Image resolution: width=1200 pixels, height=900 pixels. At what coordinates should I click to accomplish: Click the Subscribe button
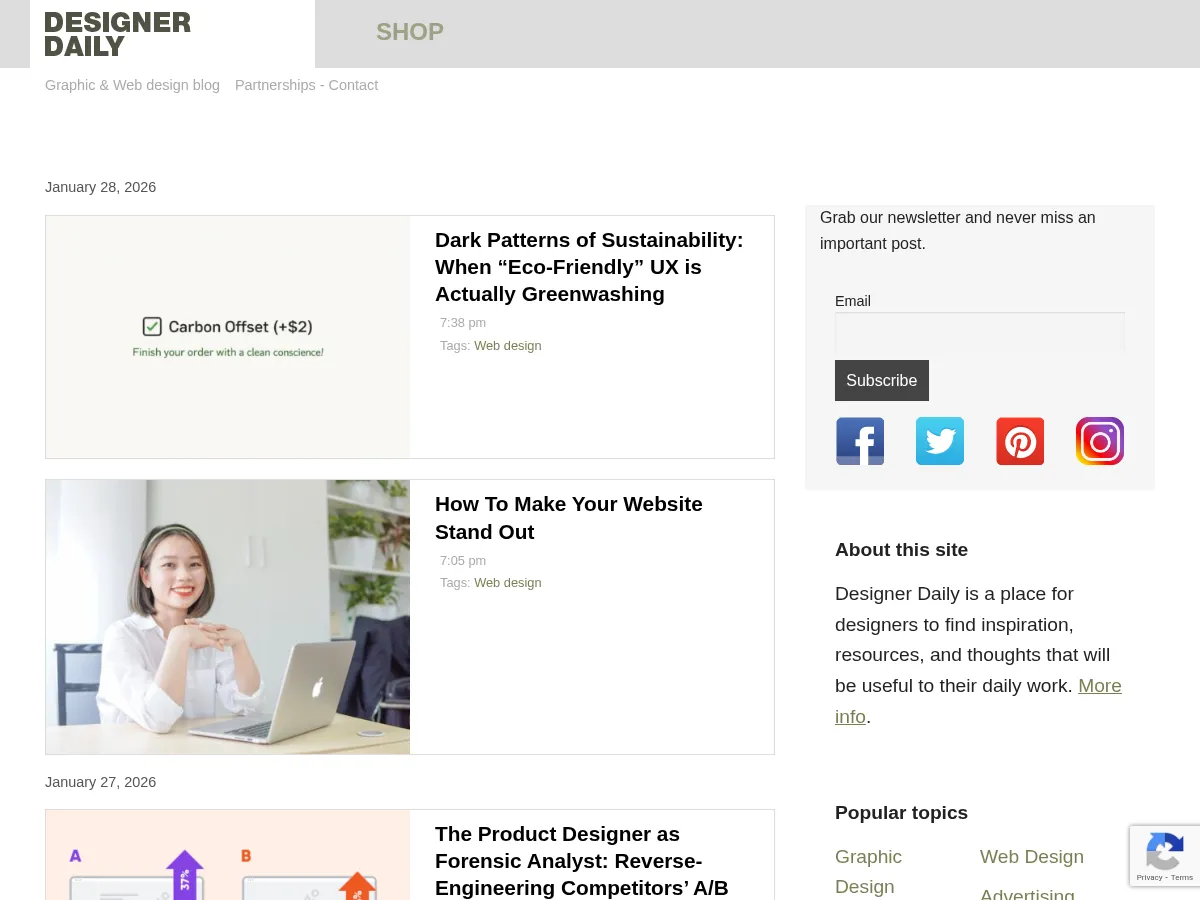tap(882, 380)
